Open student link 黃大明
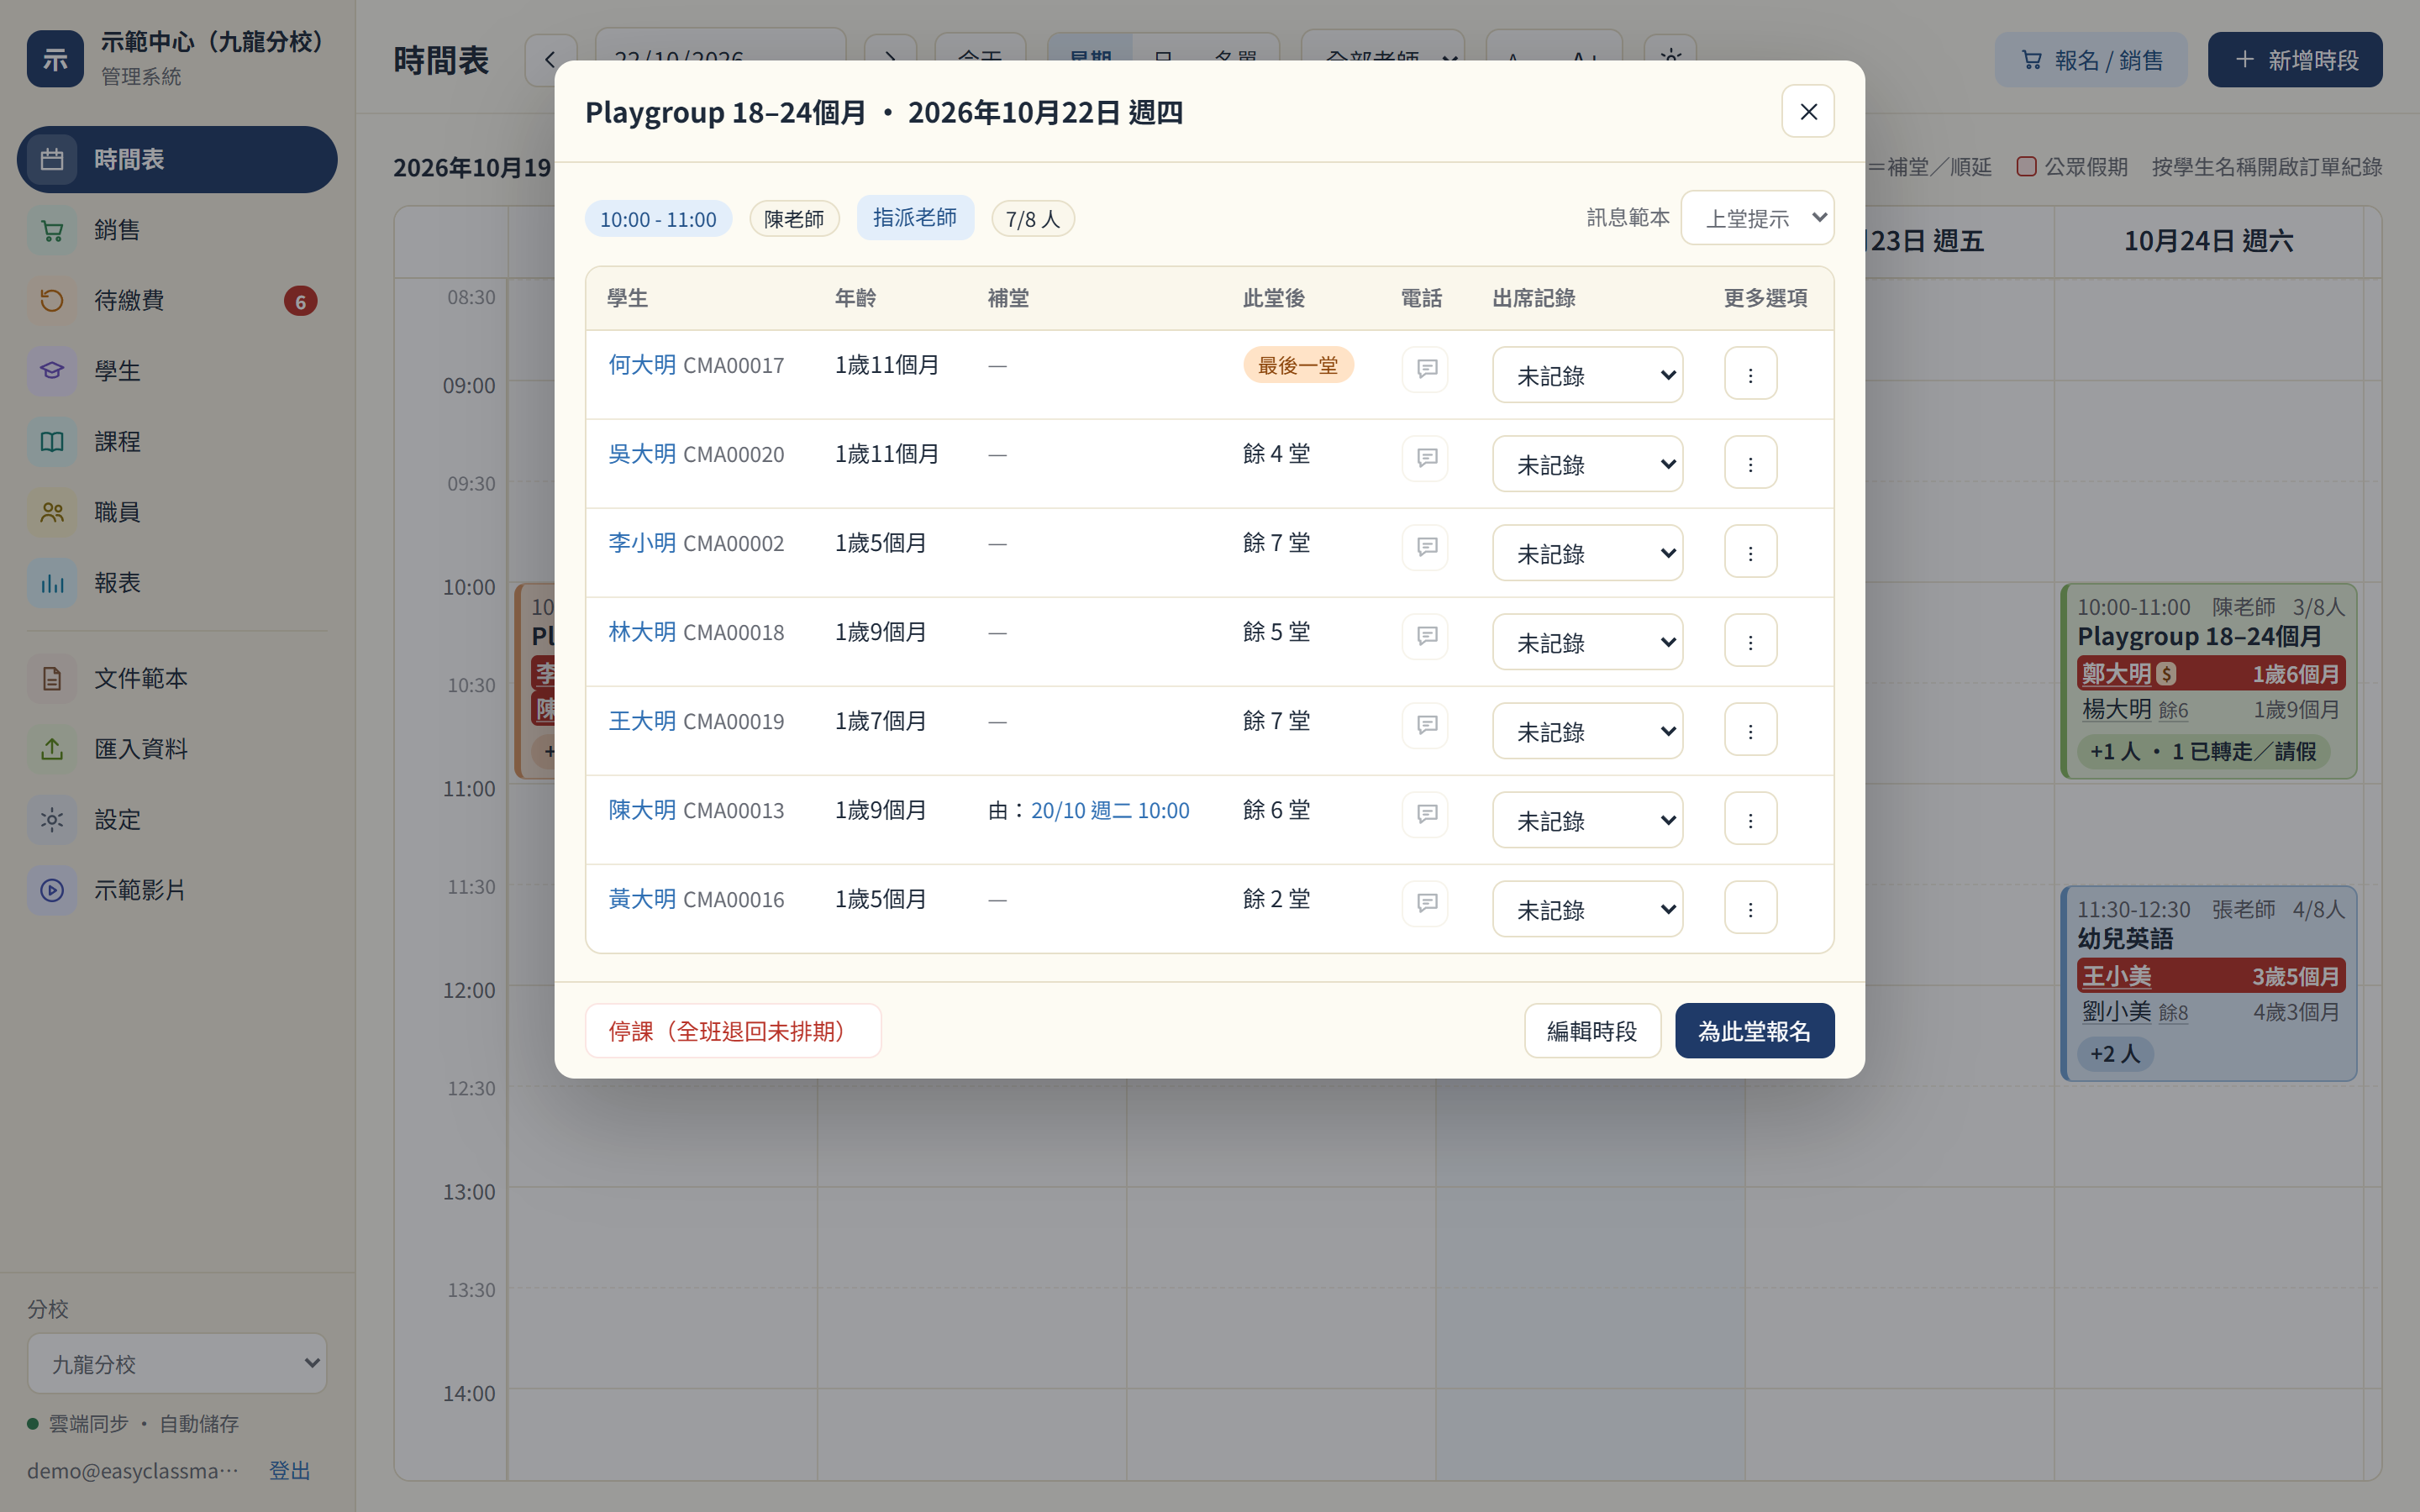 pos(642,899)
